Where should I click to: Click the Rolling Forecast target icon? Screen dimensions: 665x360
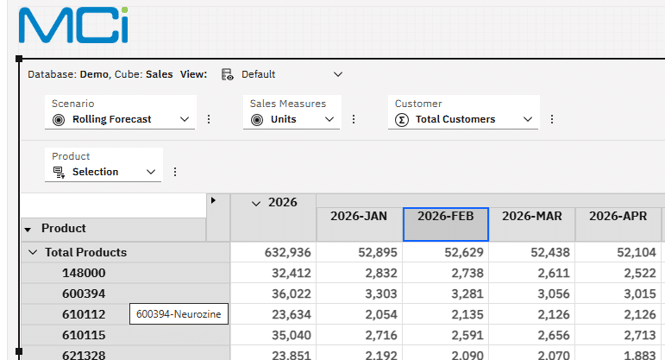(x=59, y=120)
